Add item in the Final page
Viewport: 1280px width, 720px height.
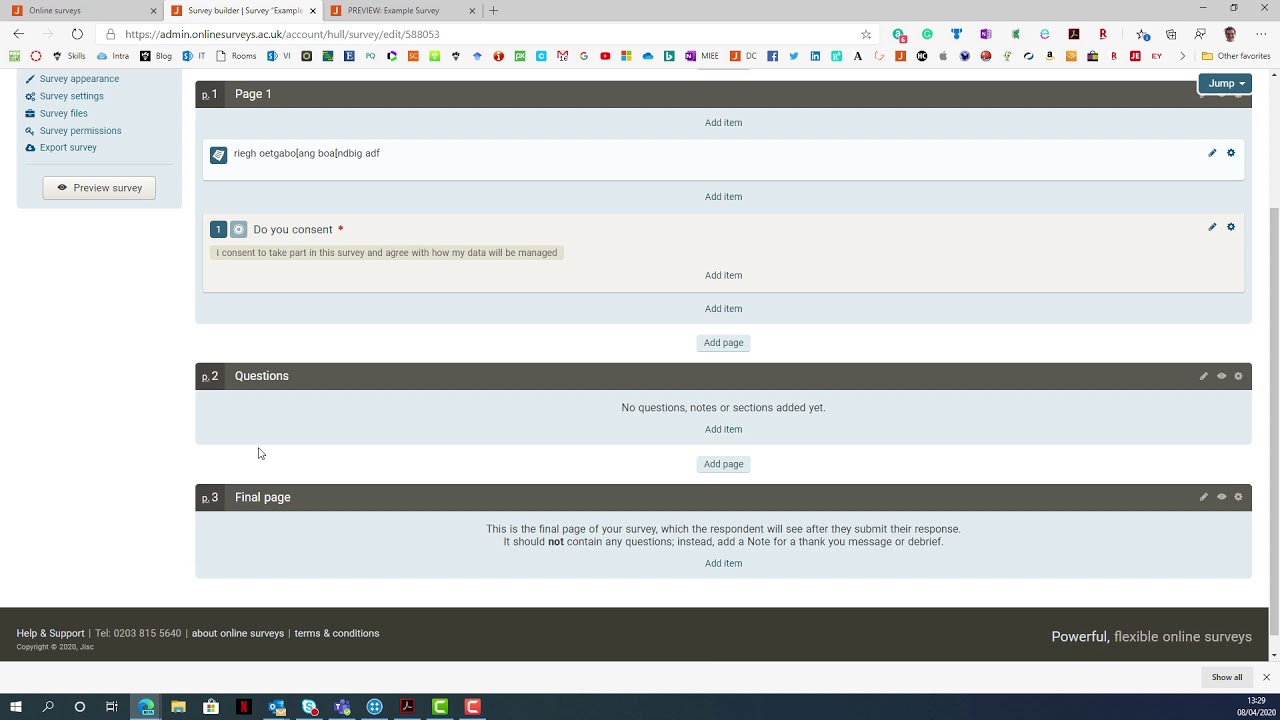click(x=723, y=563)
